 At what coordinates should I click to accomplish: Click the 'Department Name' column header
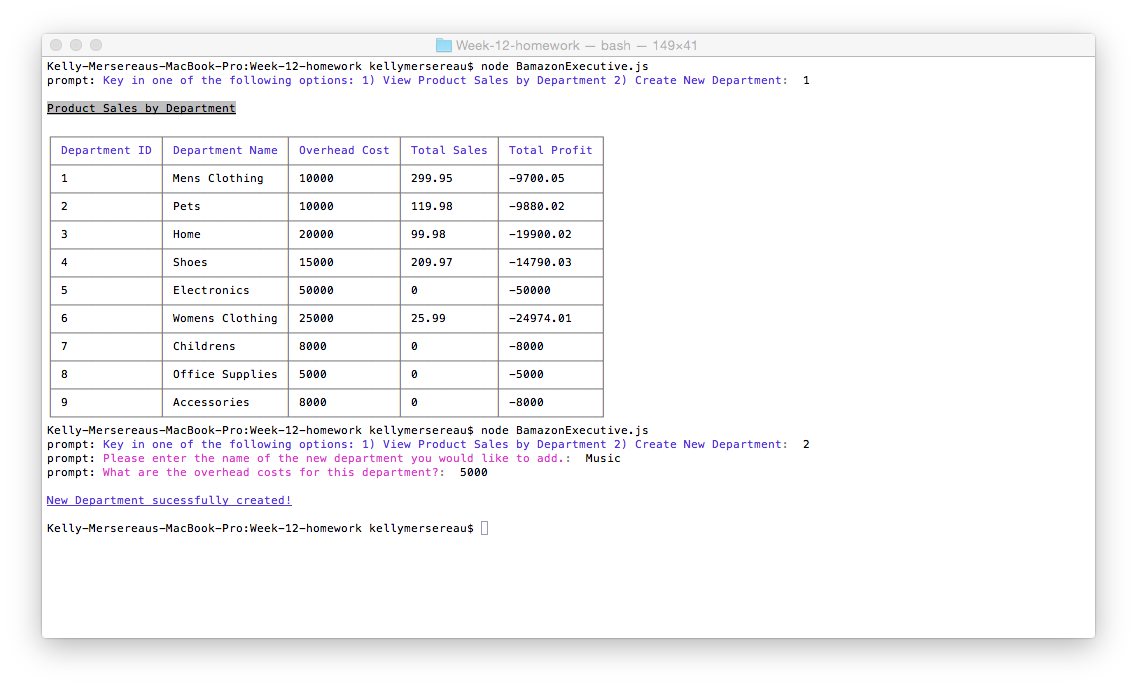coord(225,150)
